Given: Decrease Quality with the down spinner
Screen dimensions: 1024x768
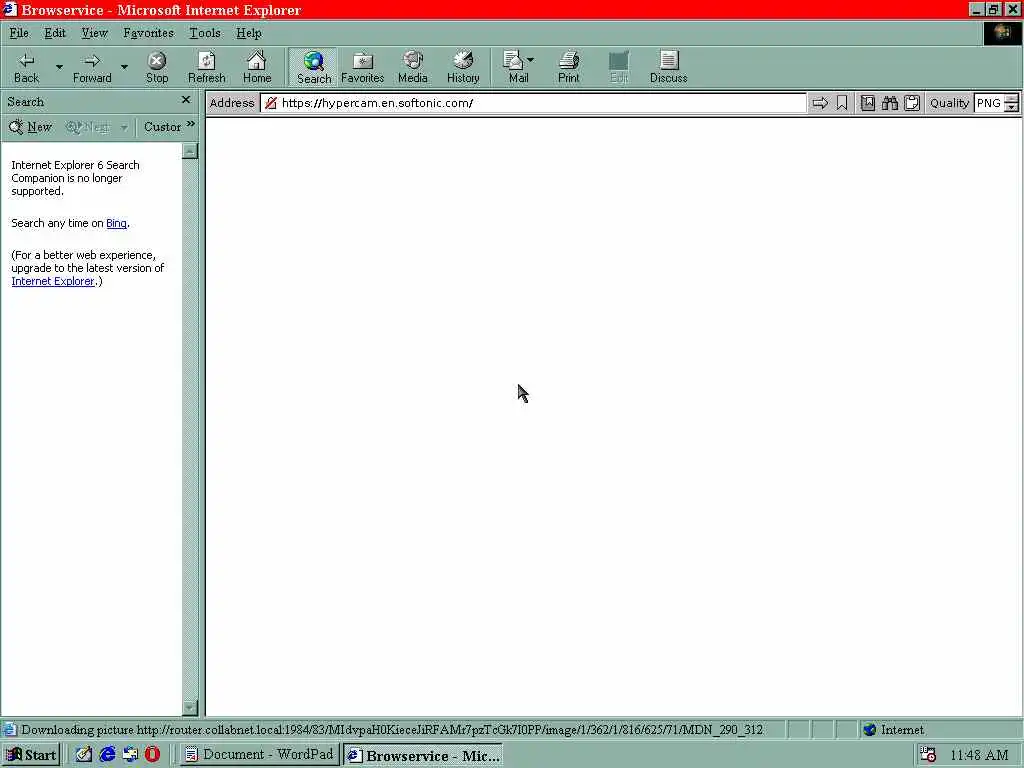Looking at the screenshot, I should coord(1012,107).
